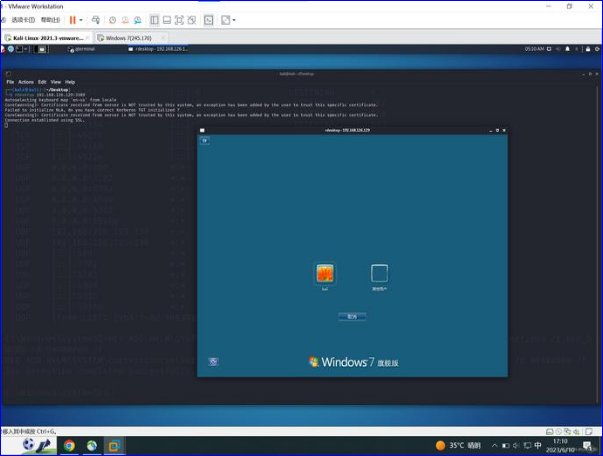Screen dimensions: 603x456
Task: Click the take snapshot clock icon
Action: 112,19
